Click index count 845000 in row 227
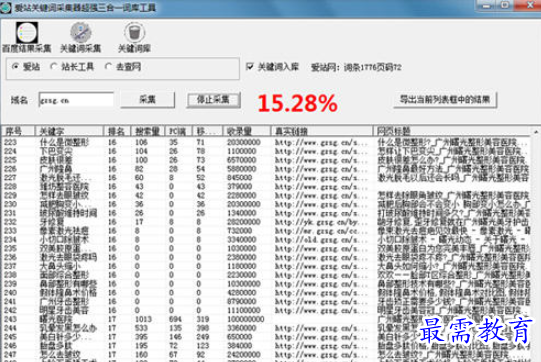Screen dimensions: 541x362 tap(239, 178)
